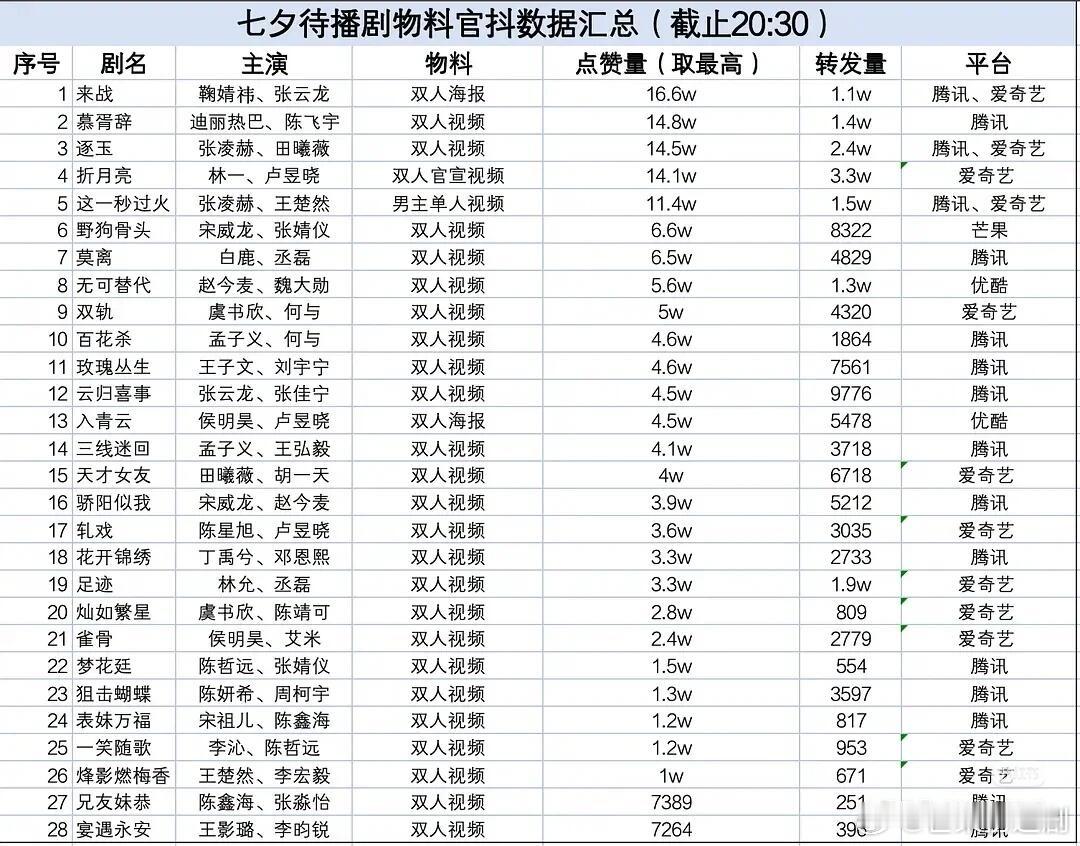Select the cast cell 陈星旭、卢昱晓
This screenshot has width=1080, height=846.
click(x=264, y=530)
